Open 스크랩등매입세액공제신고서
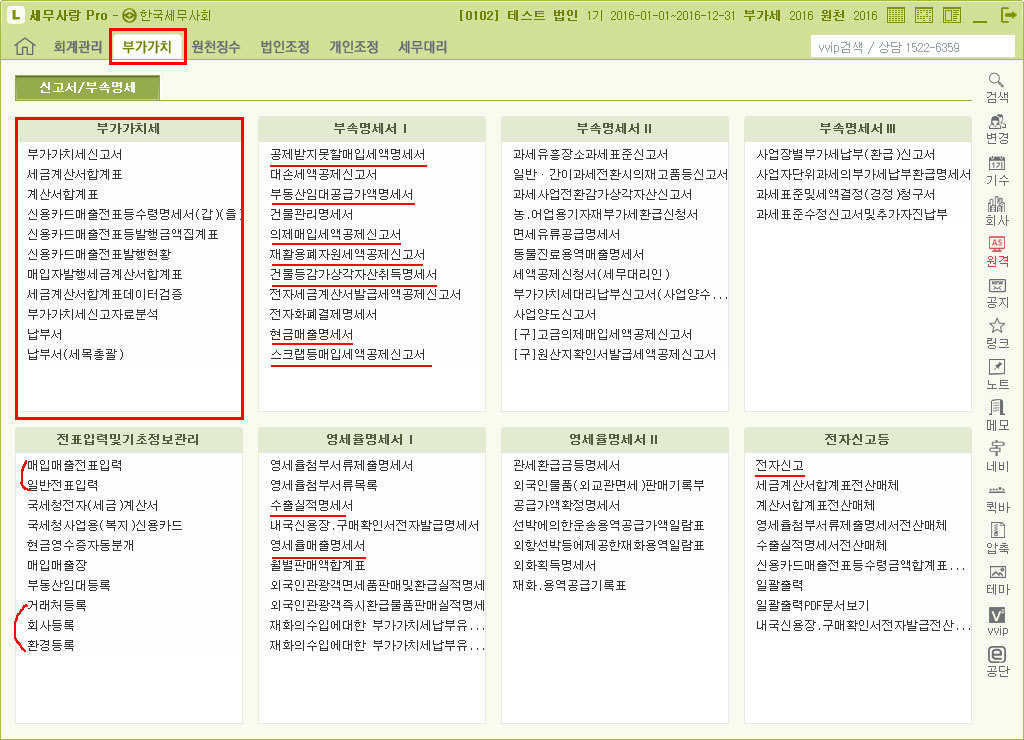Viewport: 1024px width, 740px height. tap(347, 355)
